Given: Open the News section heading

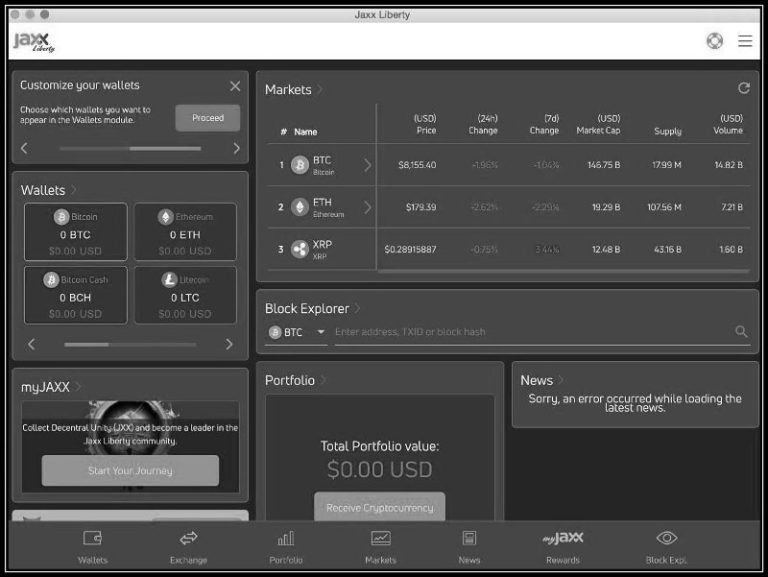Looking at the screenshot, I should (542, 380).
